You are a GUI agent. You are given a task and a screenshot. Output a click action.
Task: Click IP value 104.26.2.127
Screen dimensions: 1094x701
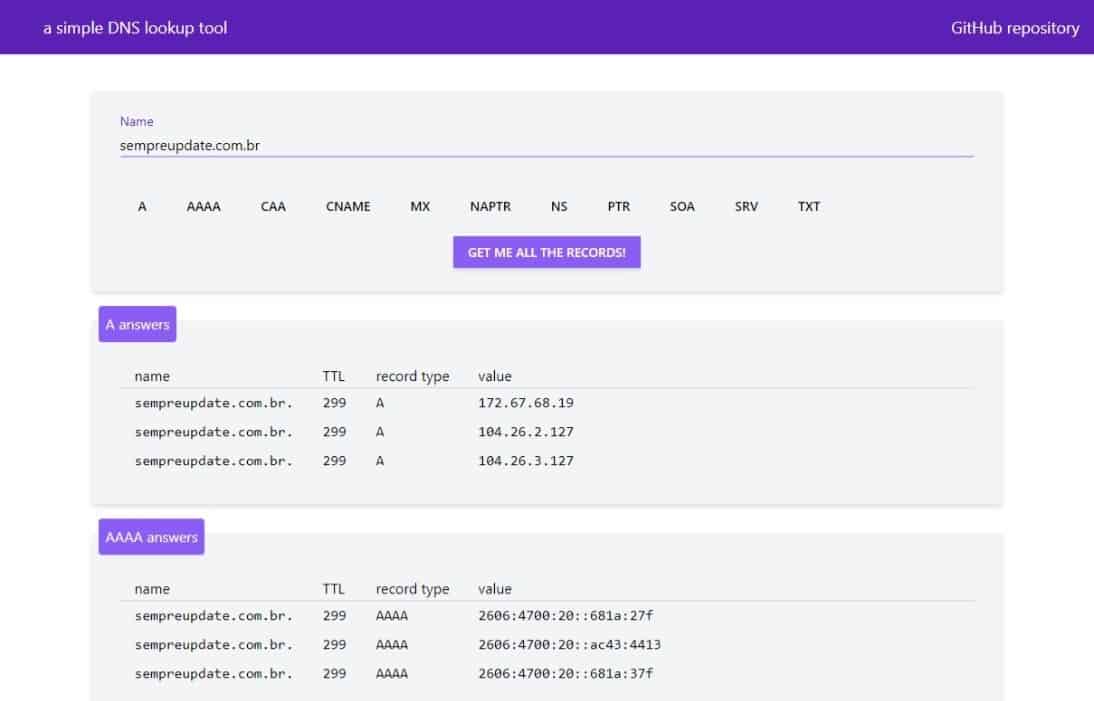coord(526,432)
